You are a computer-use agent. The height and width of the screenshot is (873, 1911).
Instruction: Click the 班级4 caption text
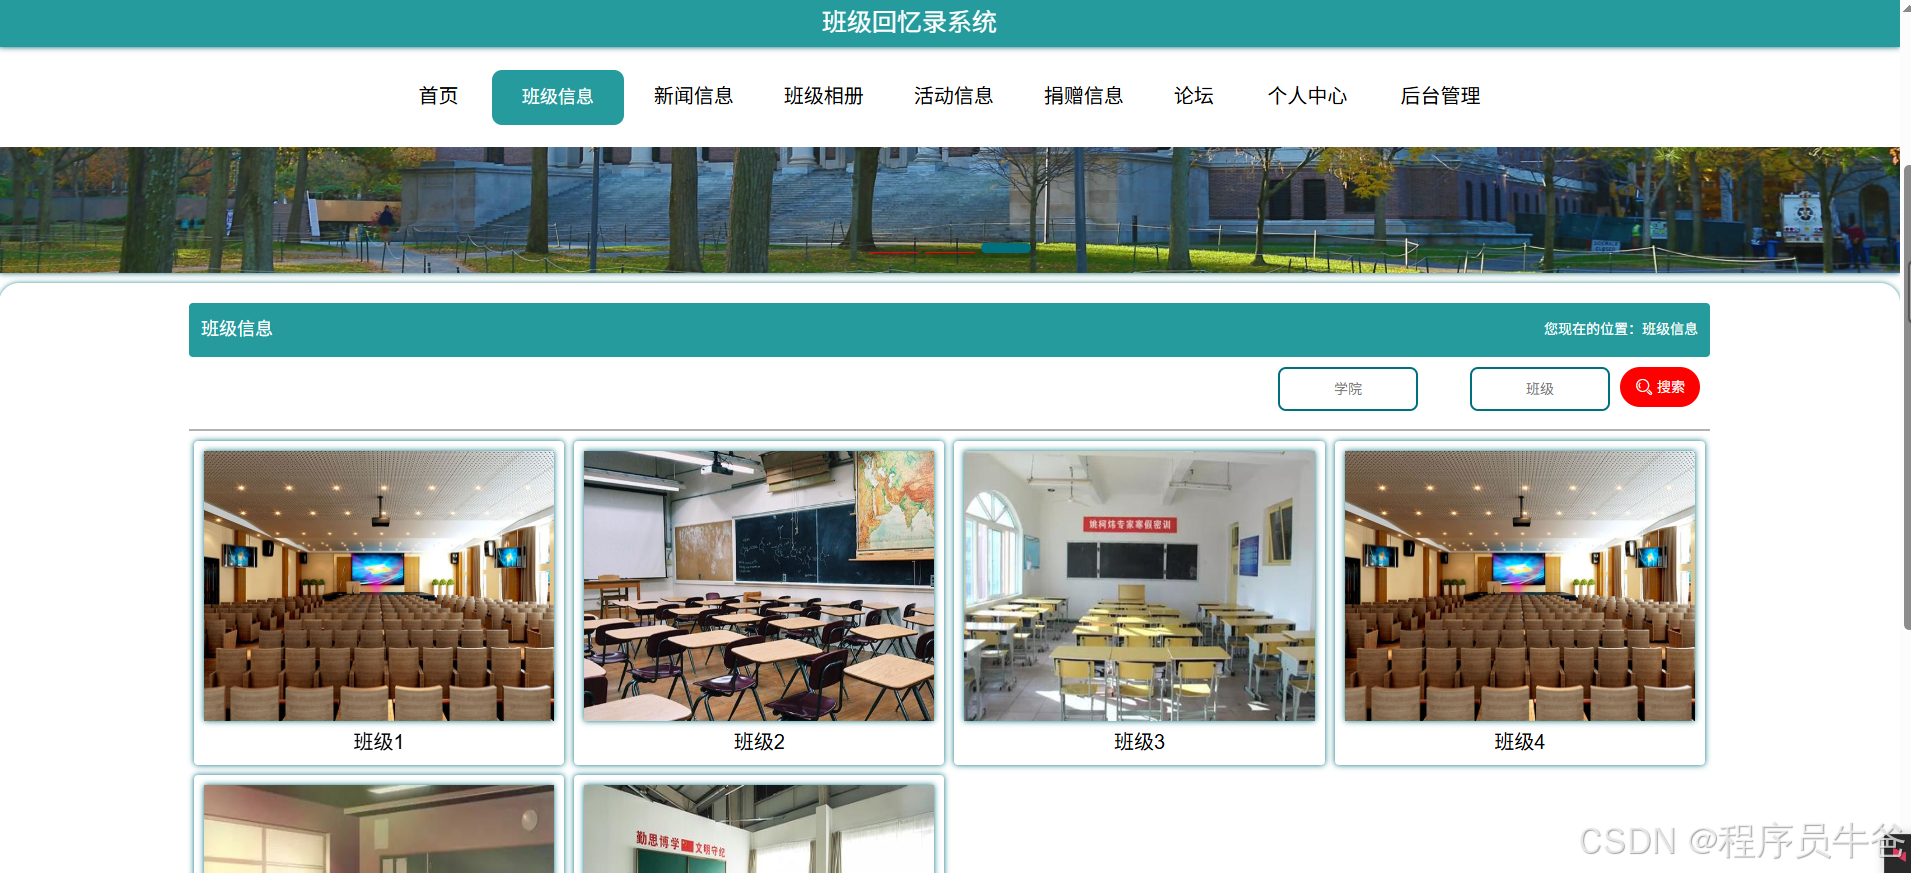pyautogui.click(x=1520, y=742)
